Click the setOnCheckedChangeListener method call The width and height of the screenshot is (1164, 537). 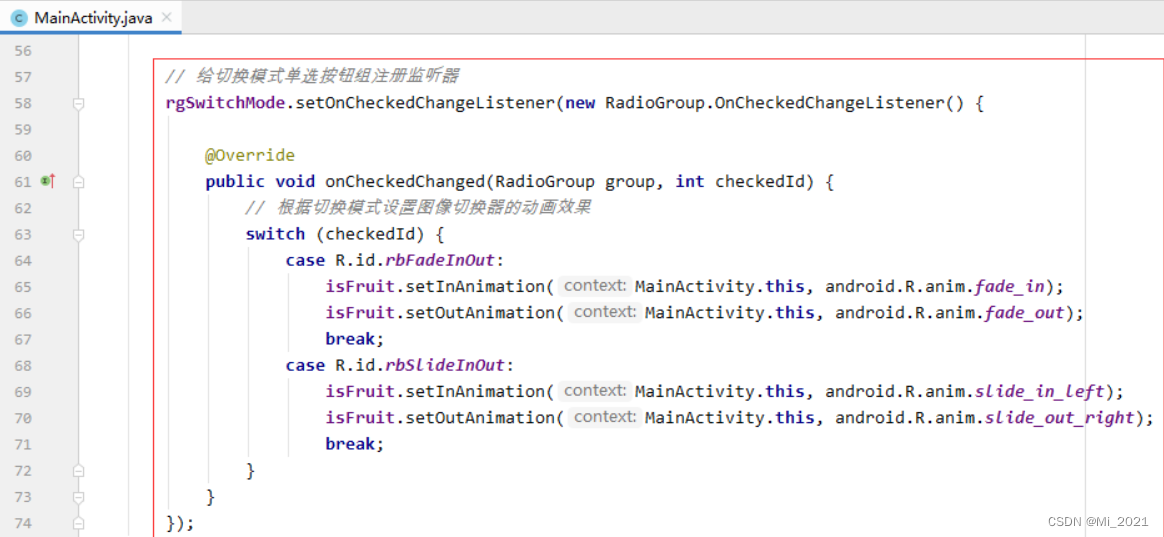tap(423, 103)
